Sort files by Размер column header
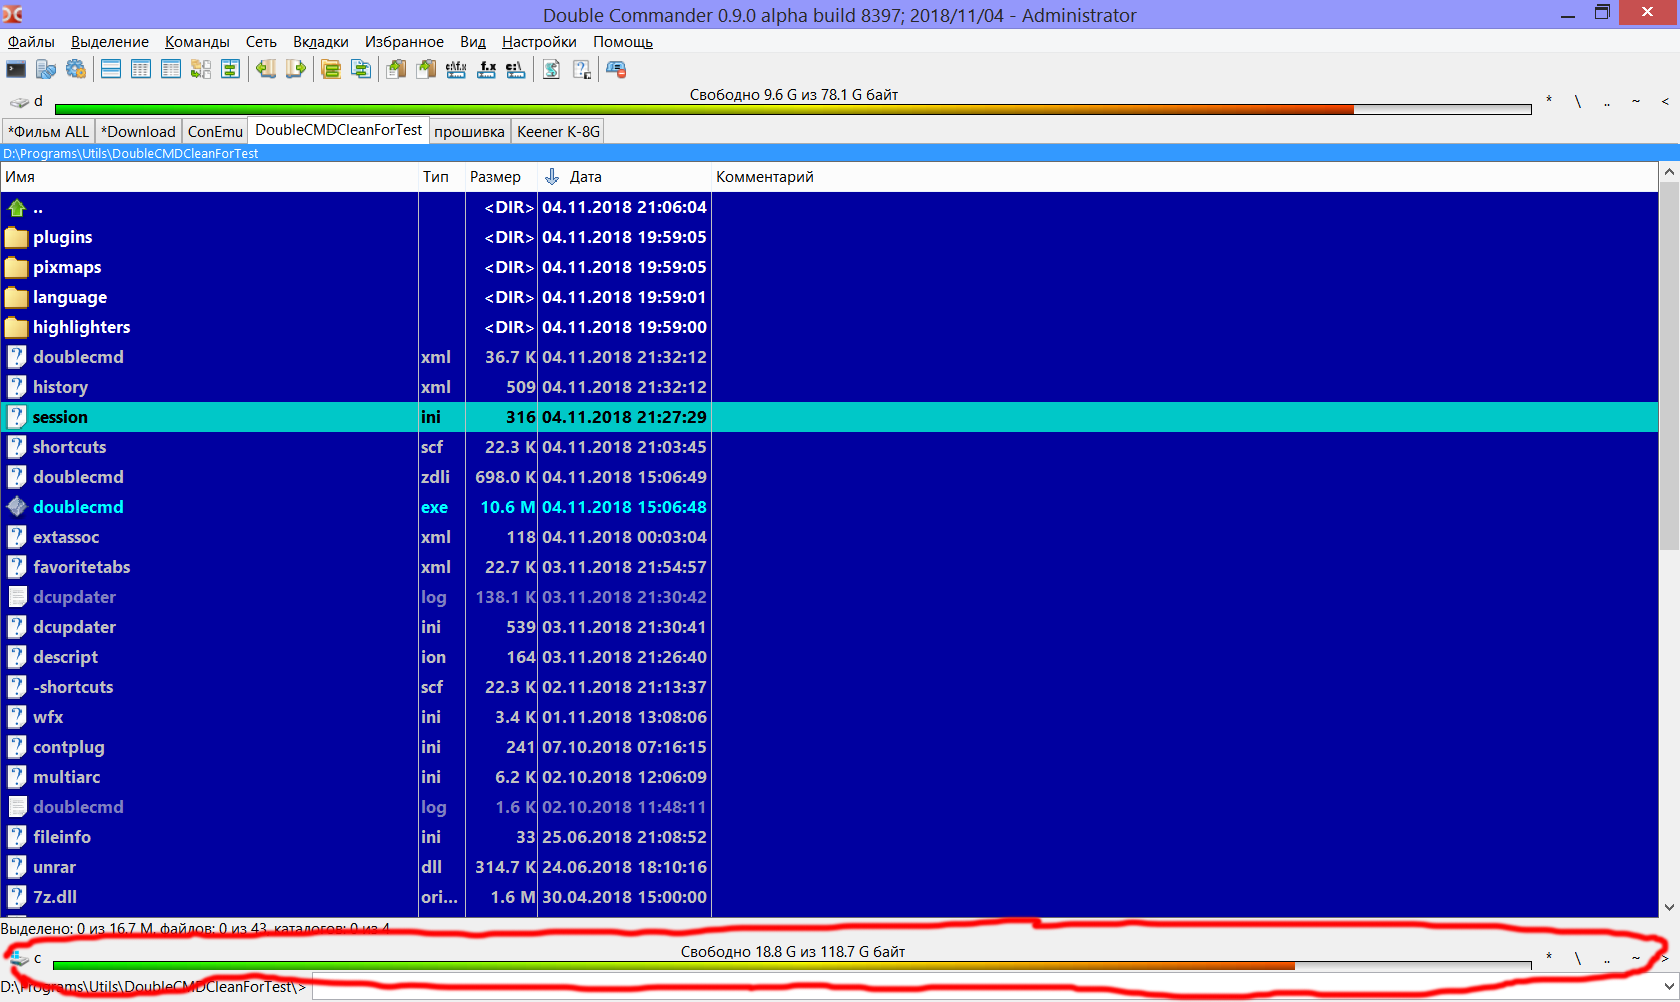 point(495,177)
